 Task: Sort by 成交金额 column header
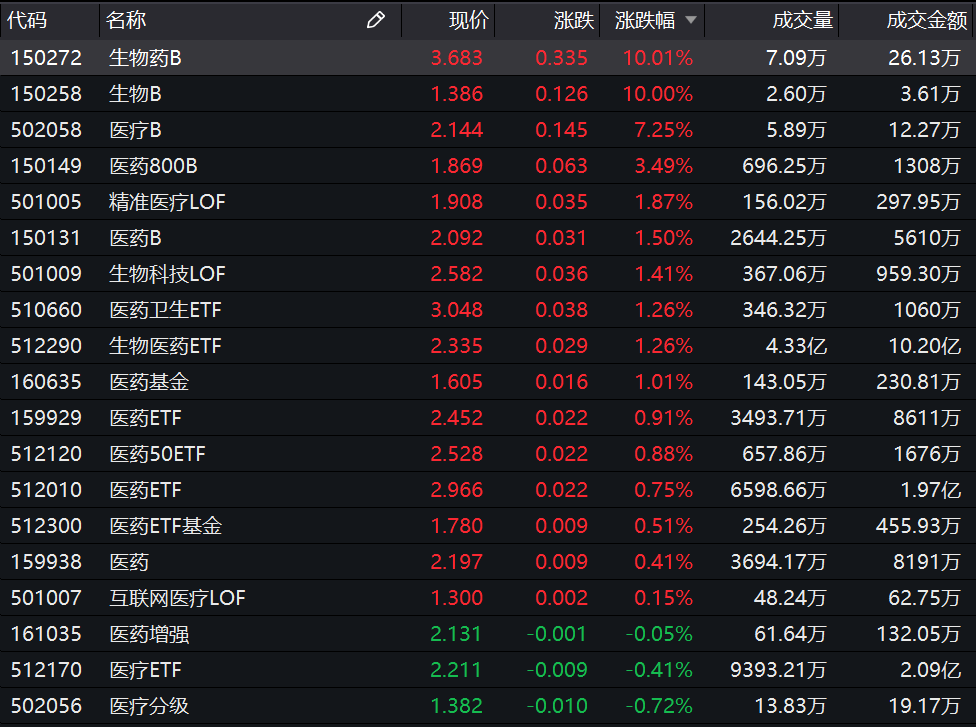(x=926, y=20)
